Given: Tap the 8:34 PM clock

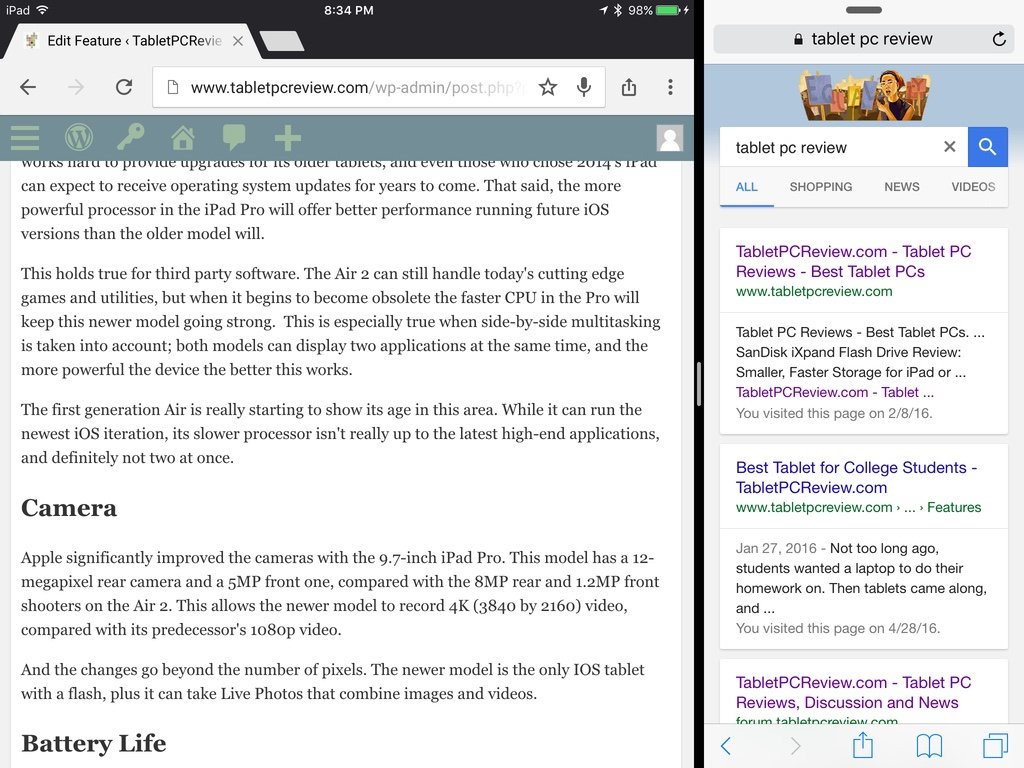Looking at the screenshot, I should (349, 10).
